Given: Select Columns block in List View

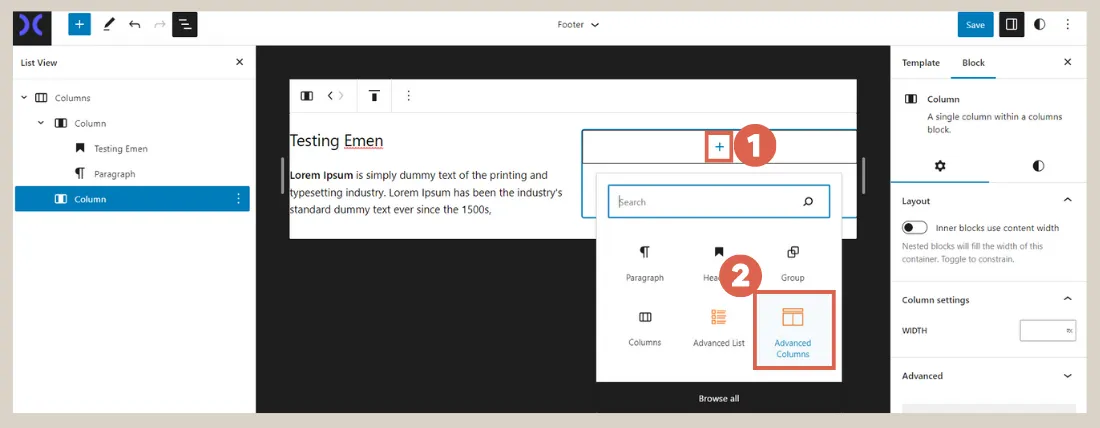Looking at the screenshot, I should 72,98.
